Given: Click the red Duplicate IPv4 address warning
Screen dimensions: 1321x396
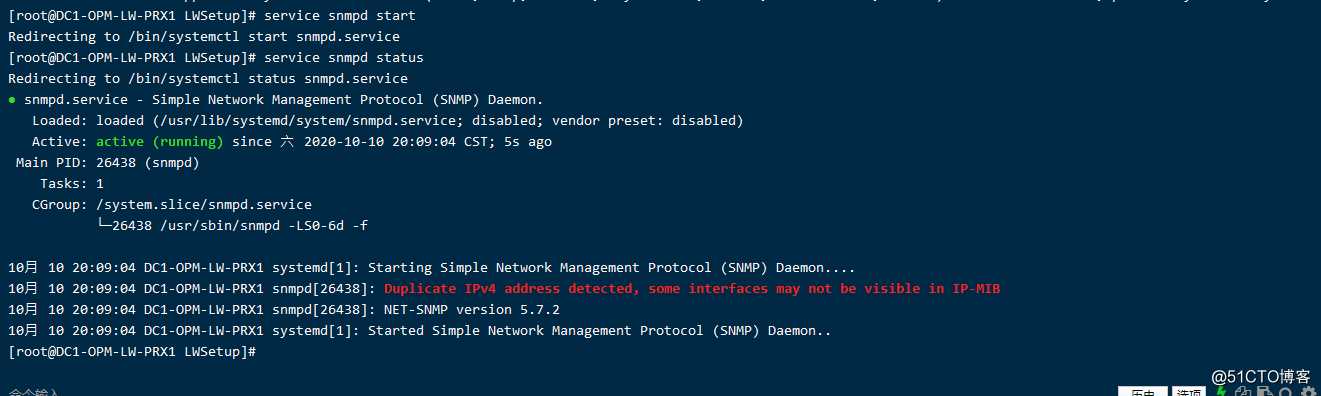Looking at the screenshot, I should (692, 289).
